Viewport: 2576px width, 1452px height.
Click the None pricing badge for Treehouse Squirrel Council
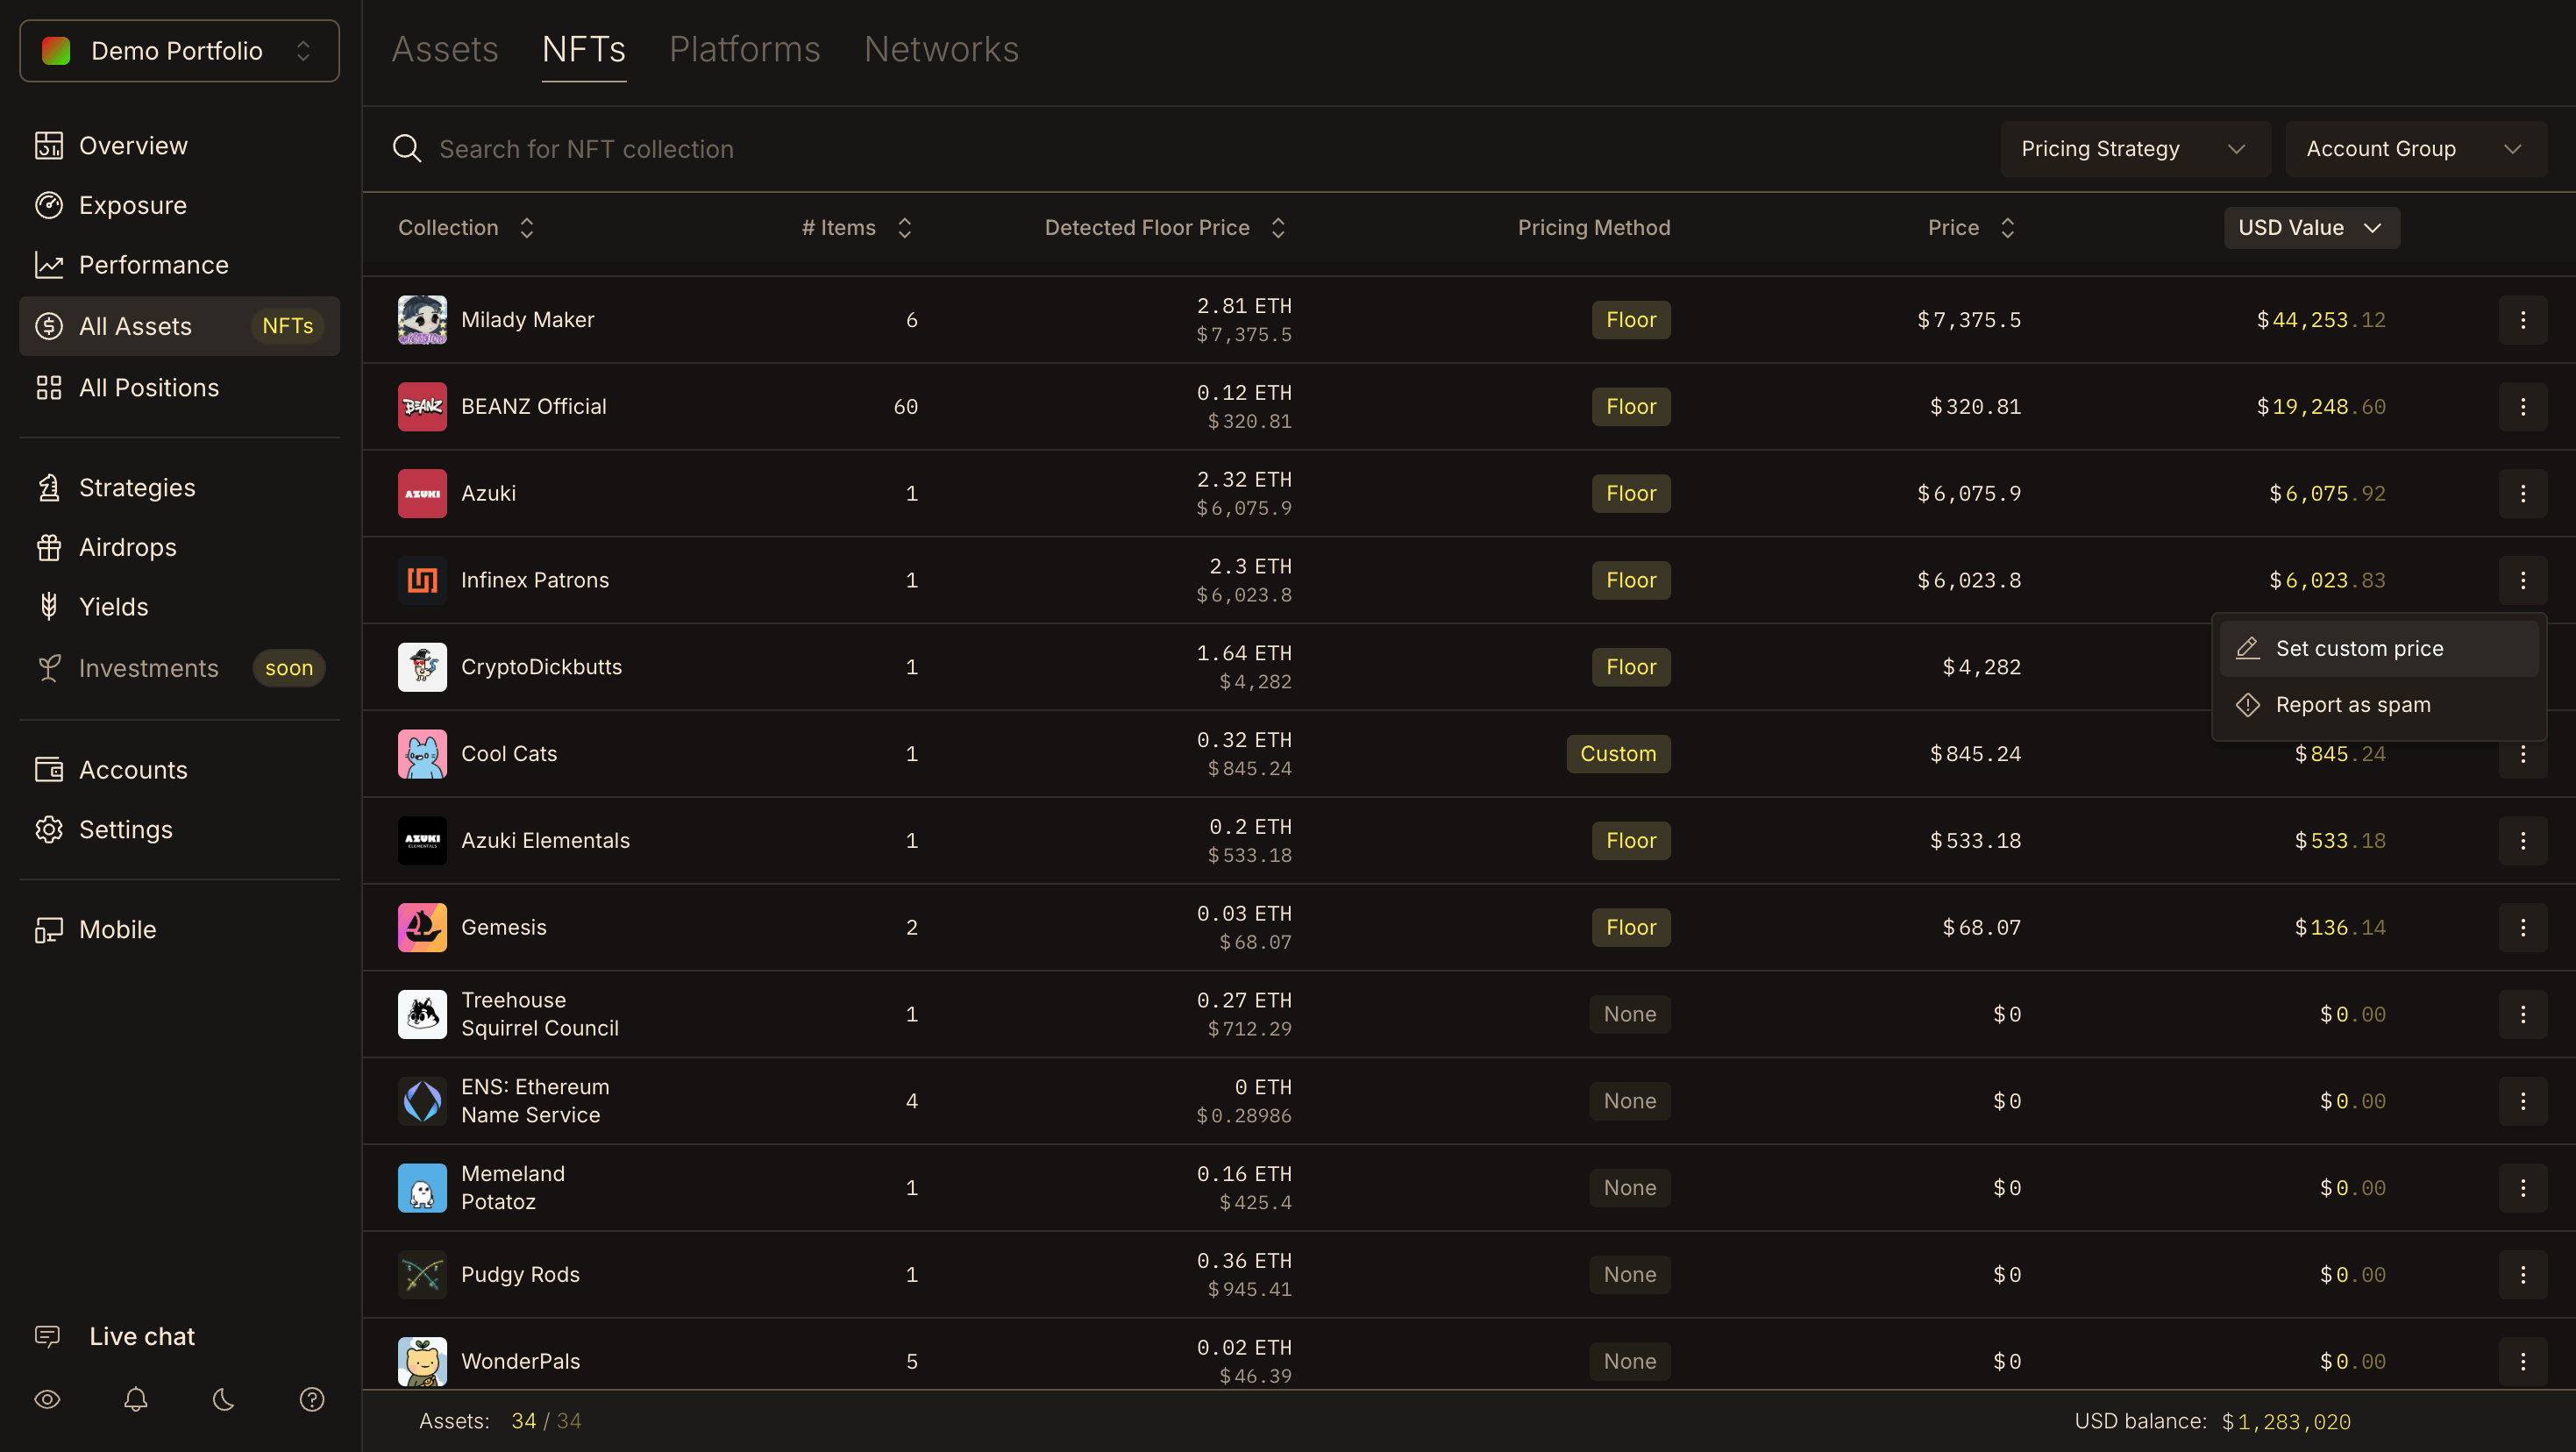coord(1630,1014)
